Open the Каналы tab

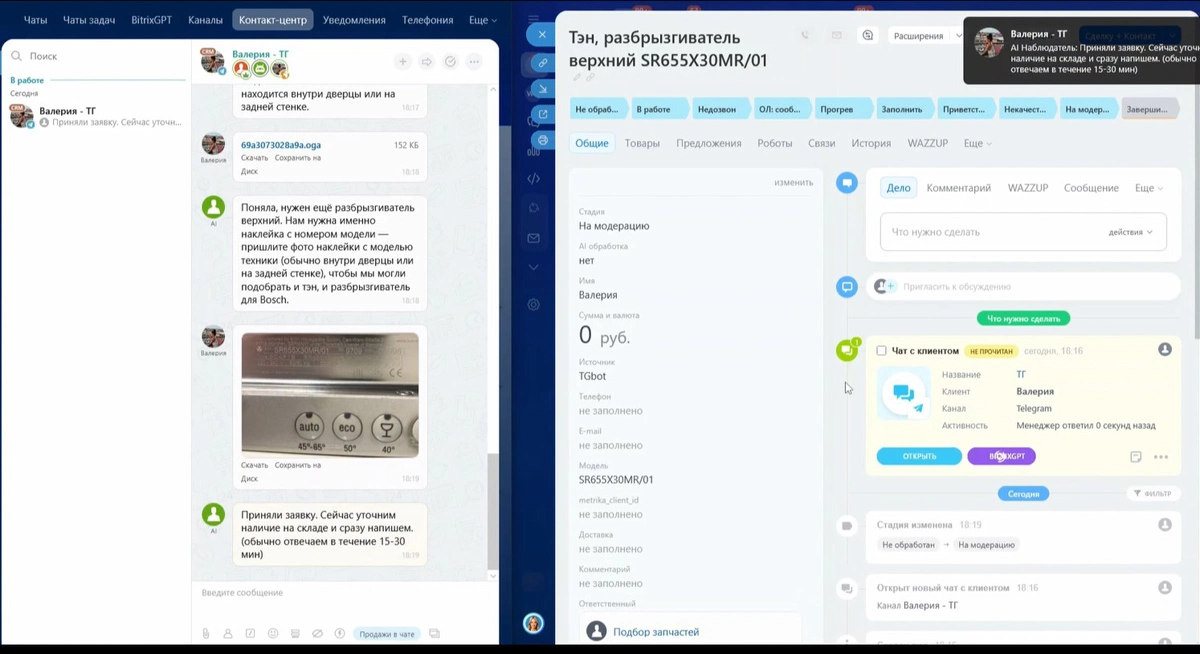tap(205, 20)
